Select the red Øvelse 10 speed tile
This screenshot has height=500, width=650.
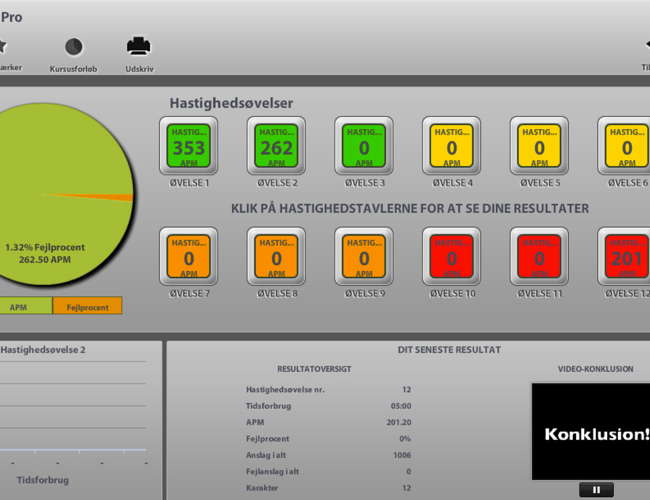451,256
